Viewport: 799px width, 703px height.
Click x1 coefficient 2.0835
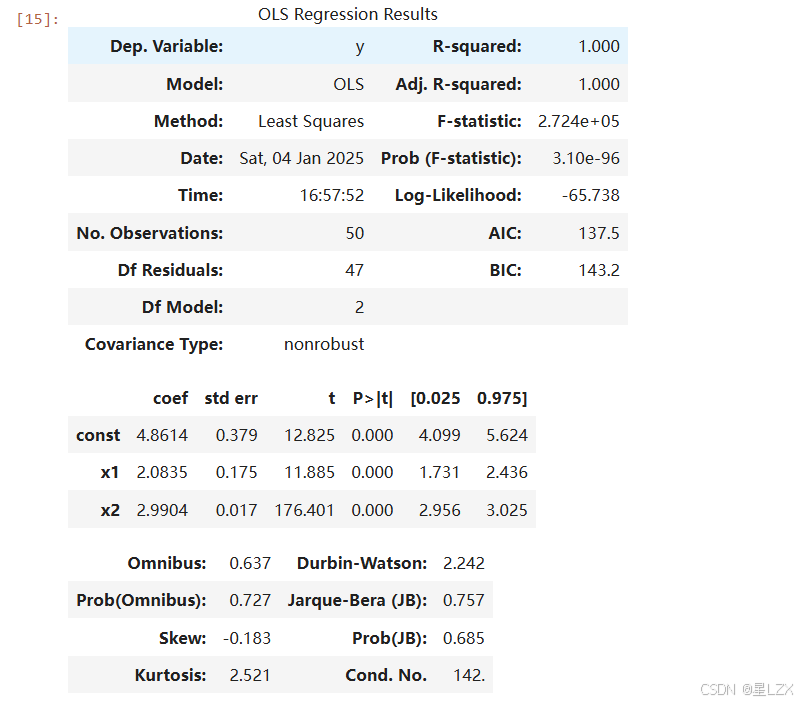162,473
